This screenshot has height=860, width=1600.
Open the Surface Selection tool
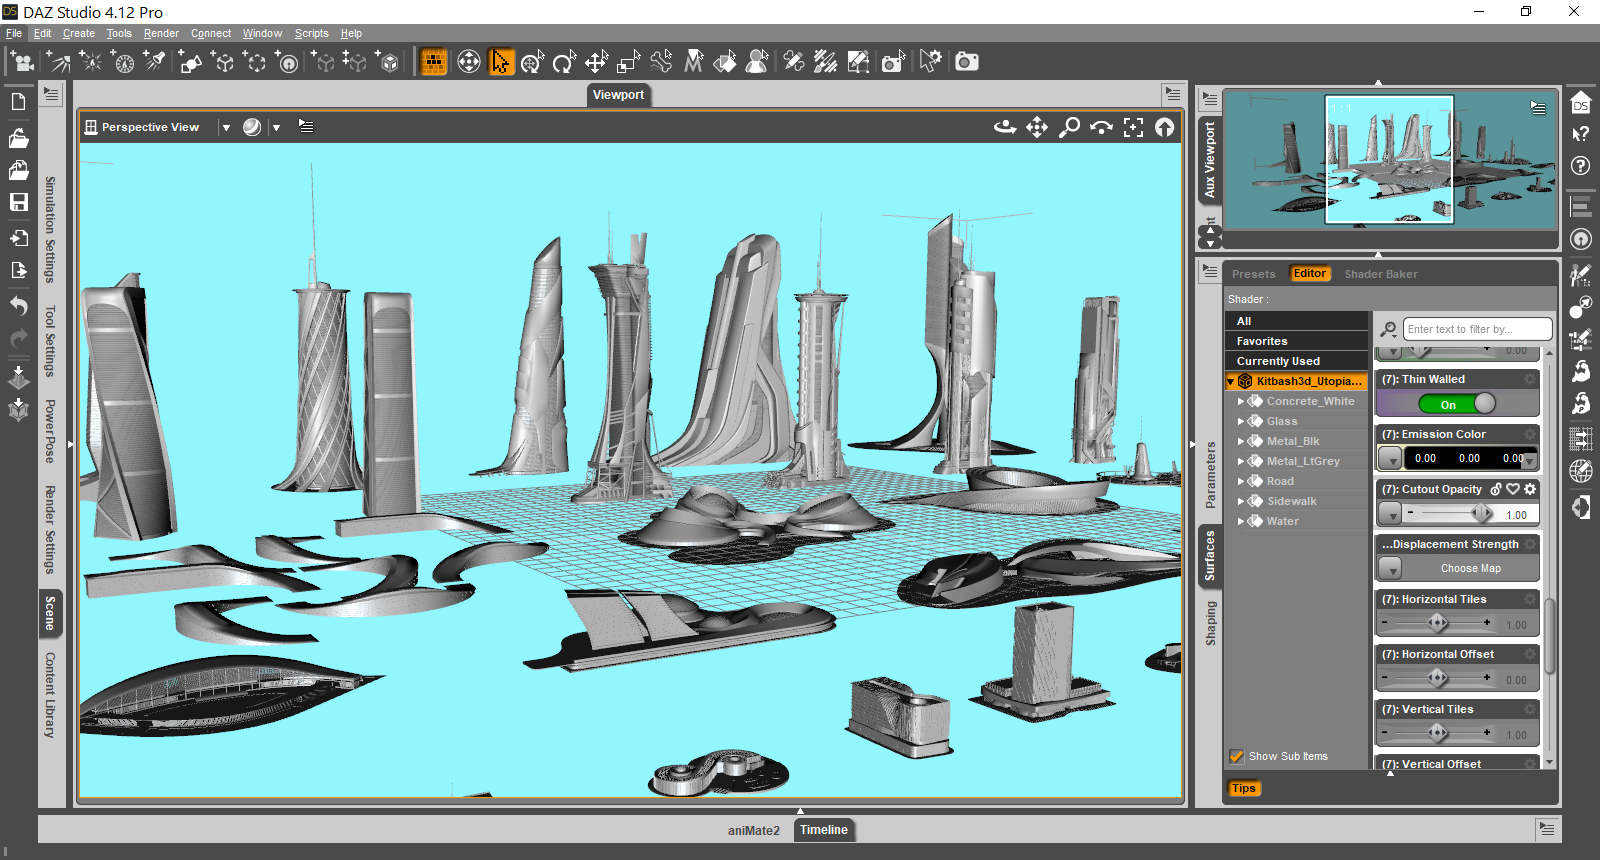(725, 62)
